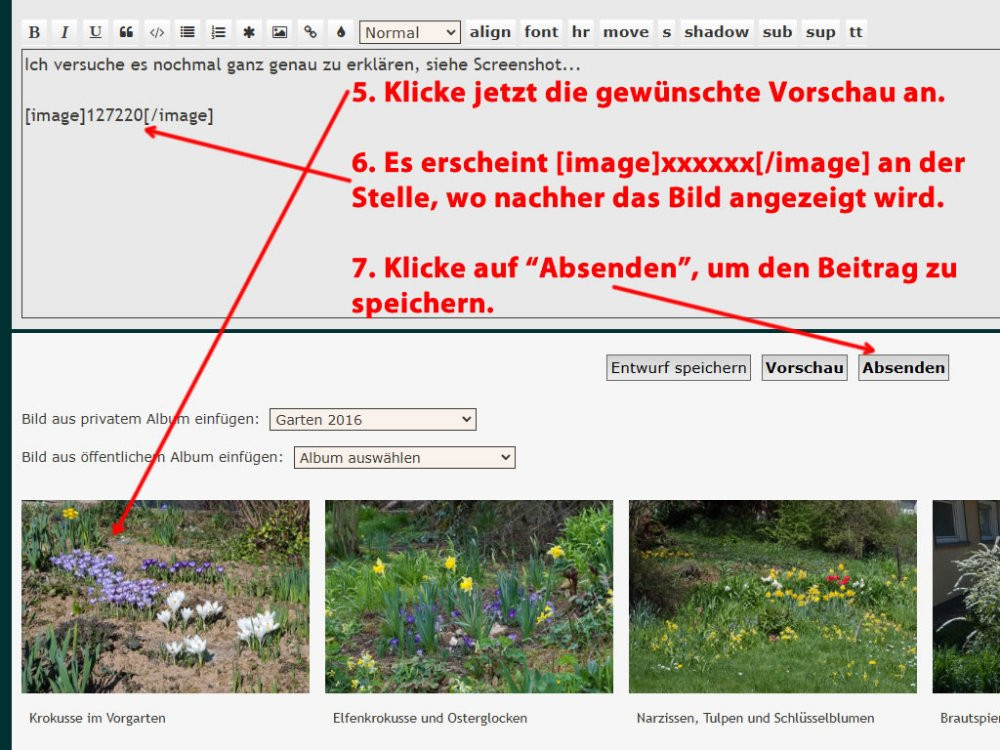Select the shadow formatting button

pos(716,32)
